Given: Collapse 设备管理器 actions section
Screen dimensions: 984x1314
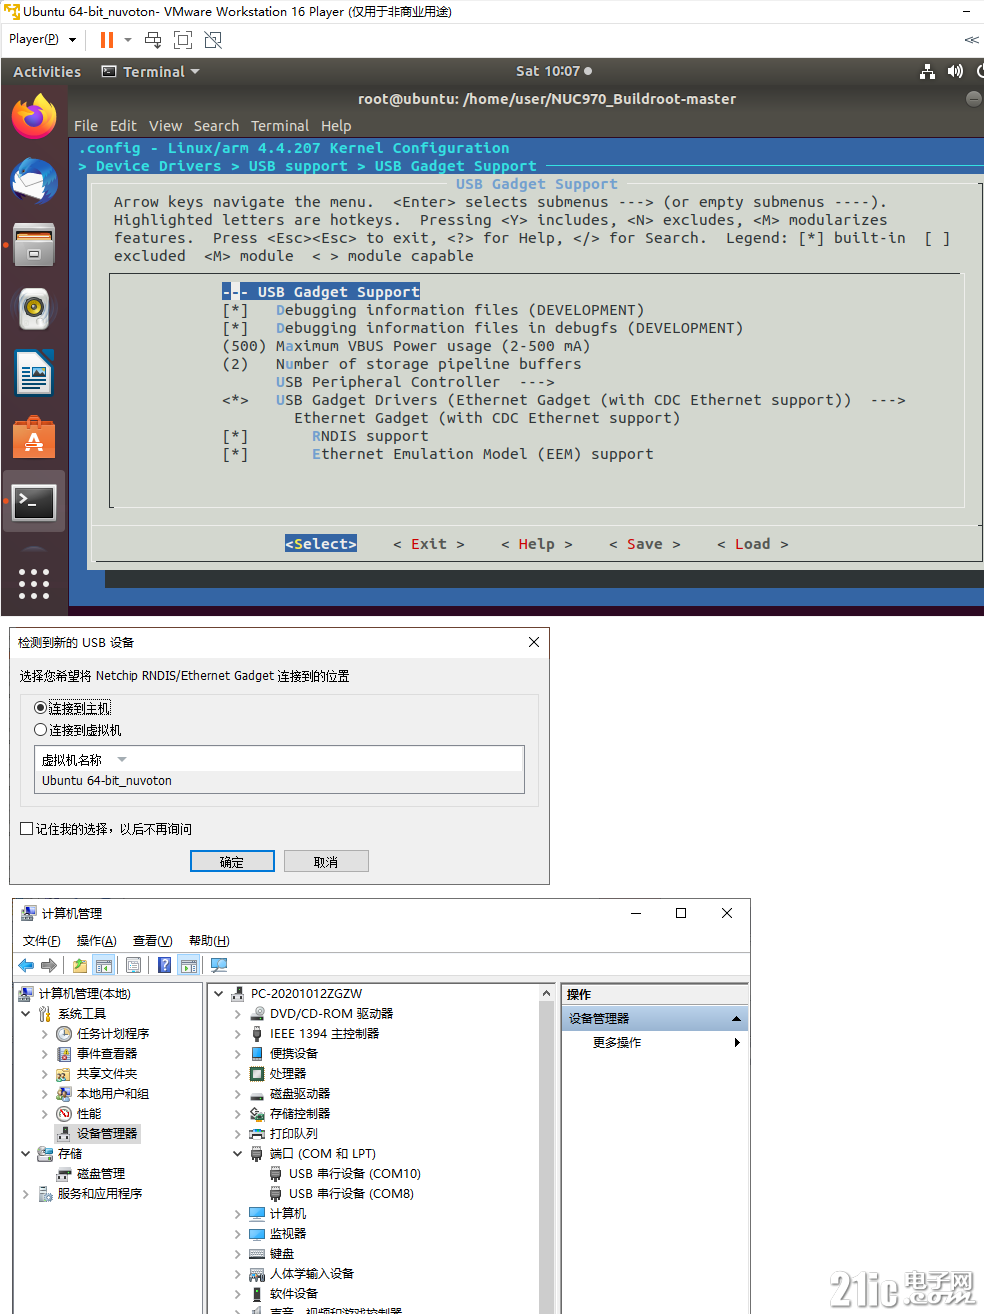Looking at the screenshot, I should click(x=736, y=1019).
